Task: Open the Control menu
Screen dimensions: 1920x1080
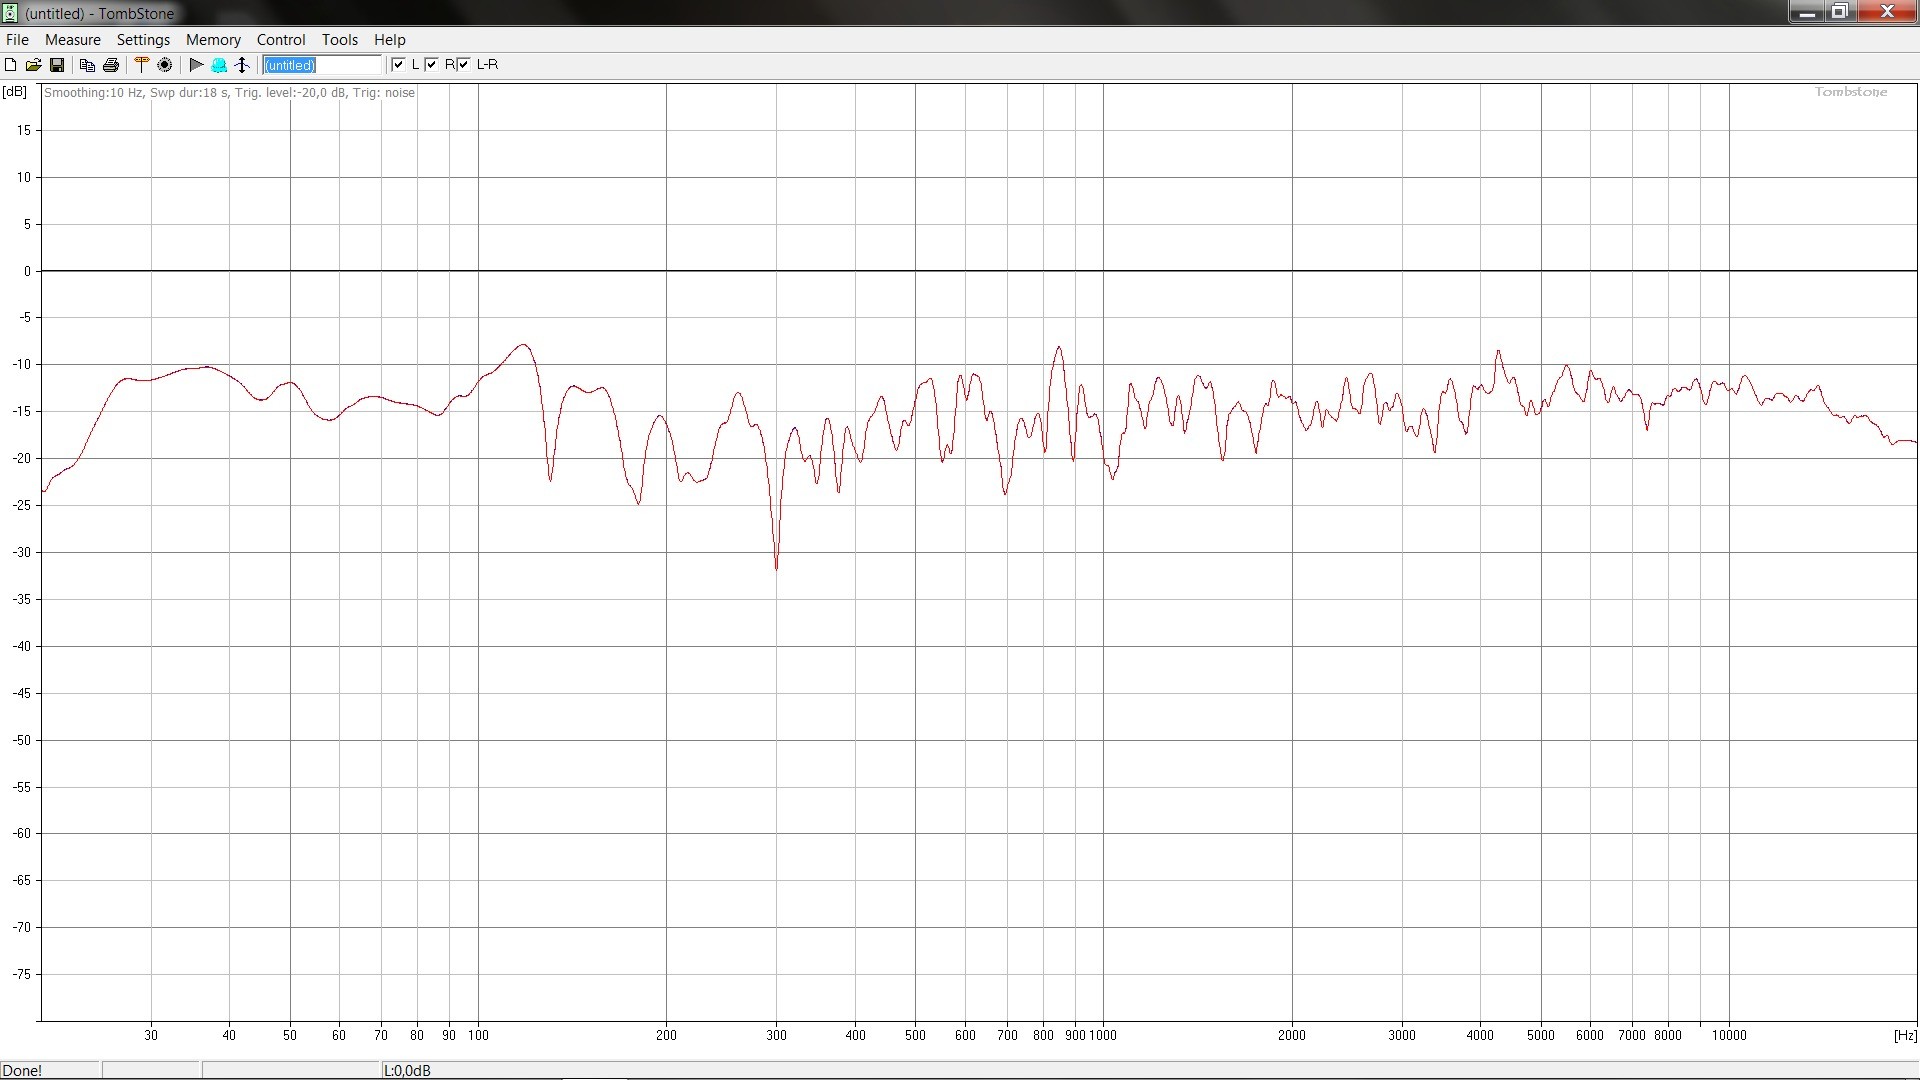Action: (281, 39)
